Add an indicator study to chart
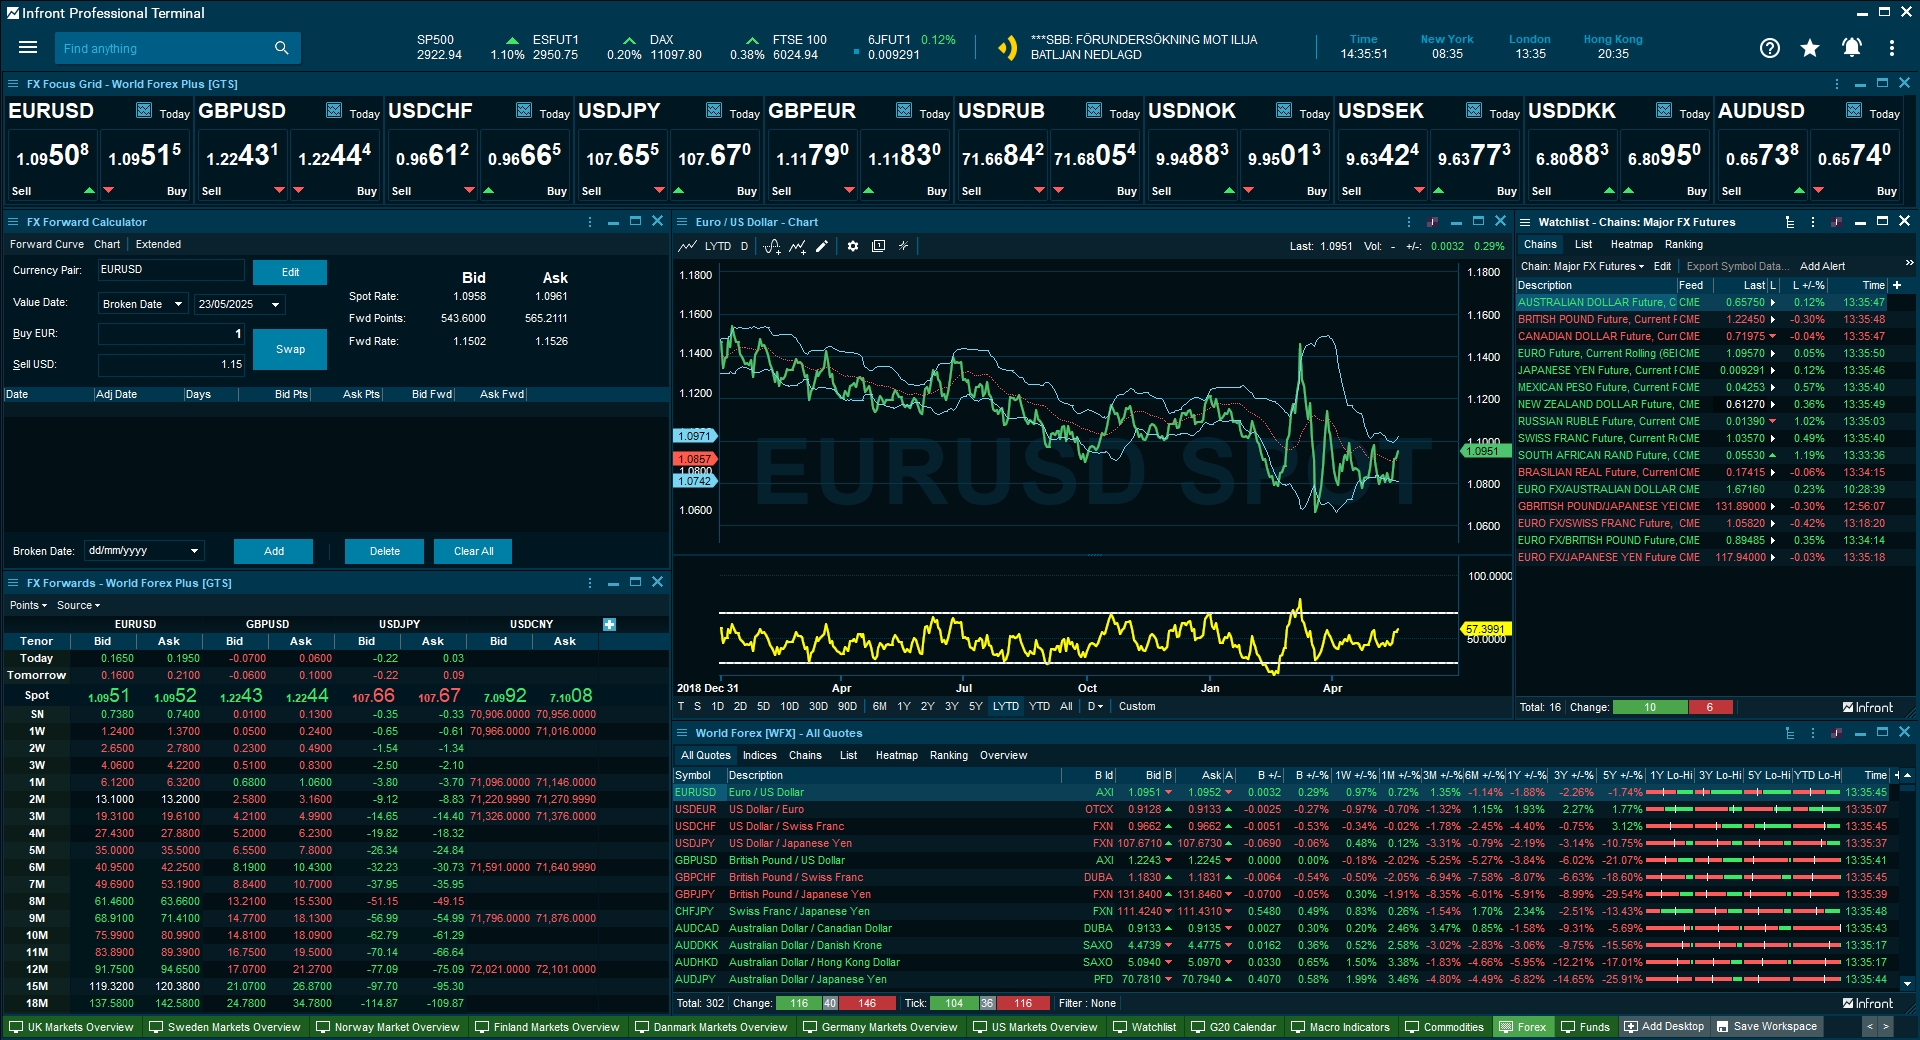The image size is (1920, 1040). tap(773, 246)
